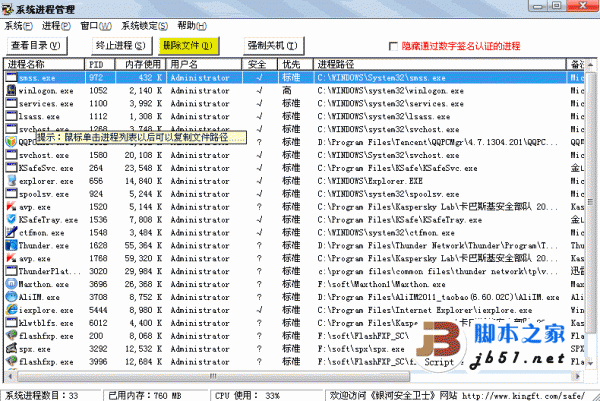Screen dimensions: 600x401
Task: Select the smss.exe process row
Action: coord(295,78)
